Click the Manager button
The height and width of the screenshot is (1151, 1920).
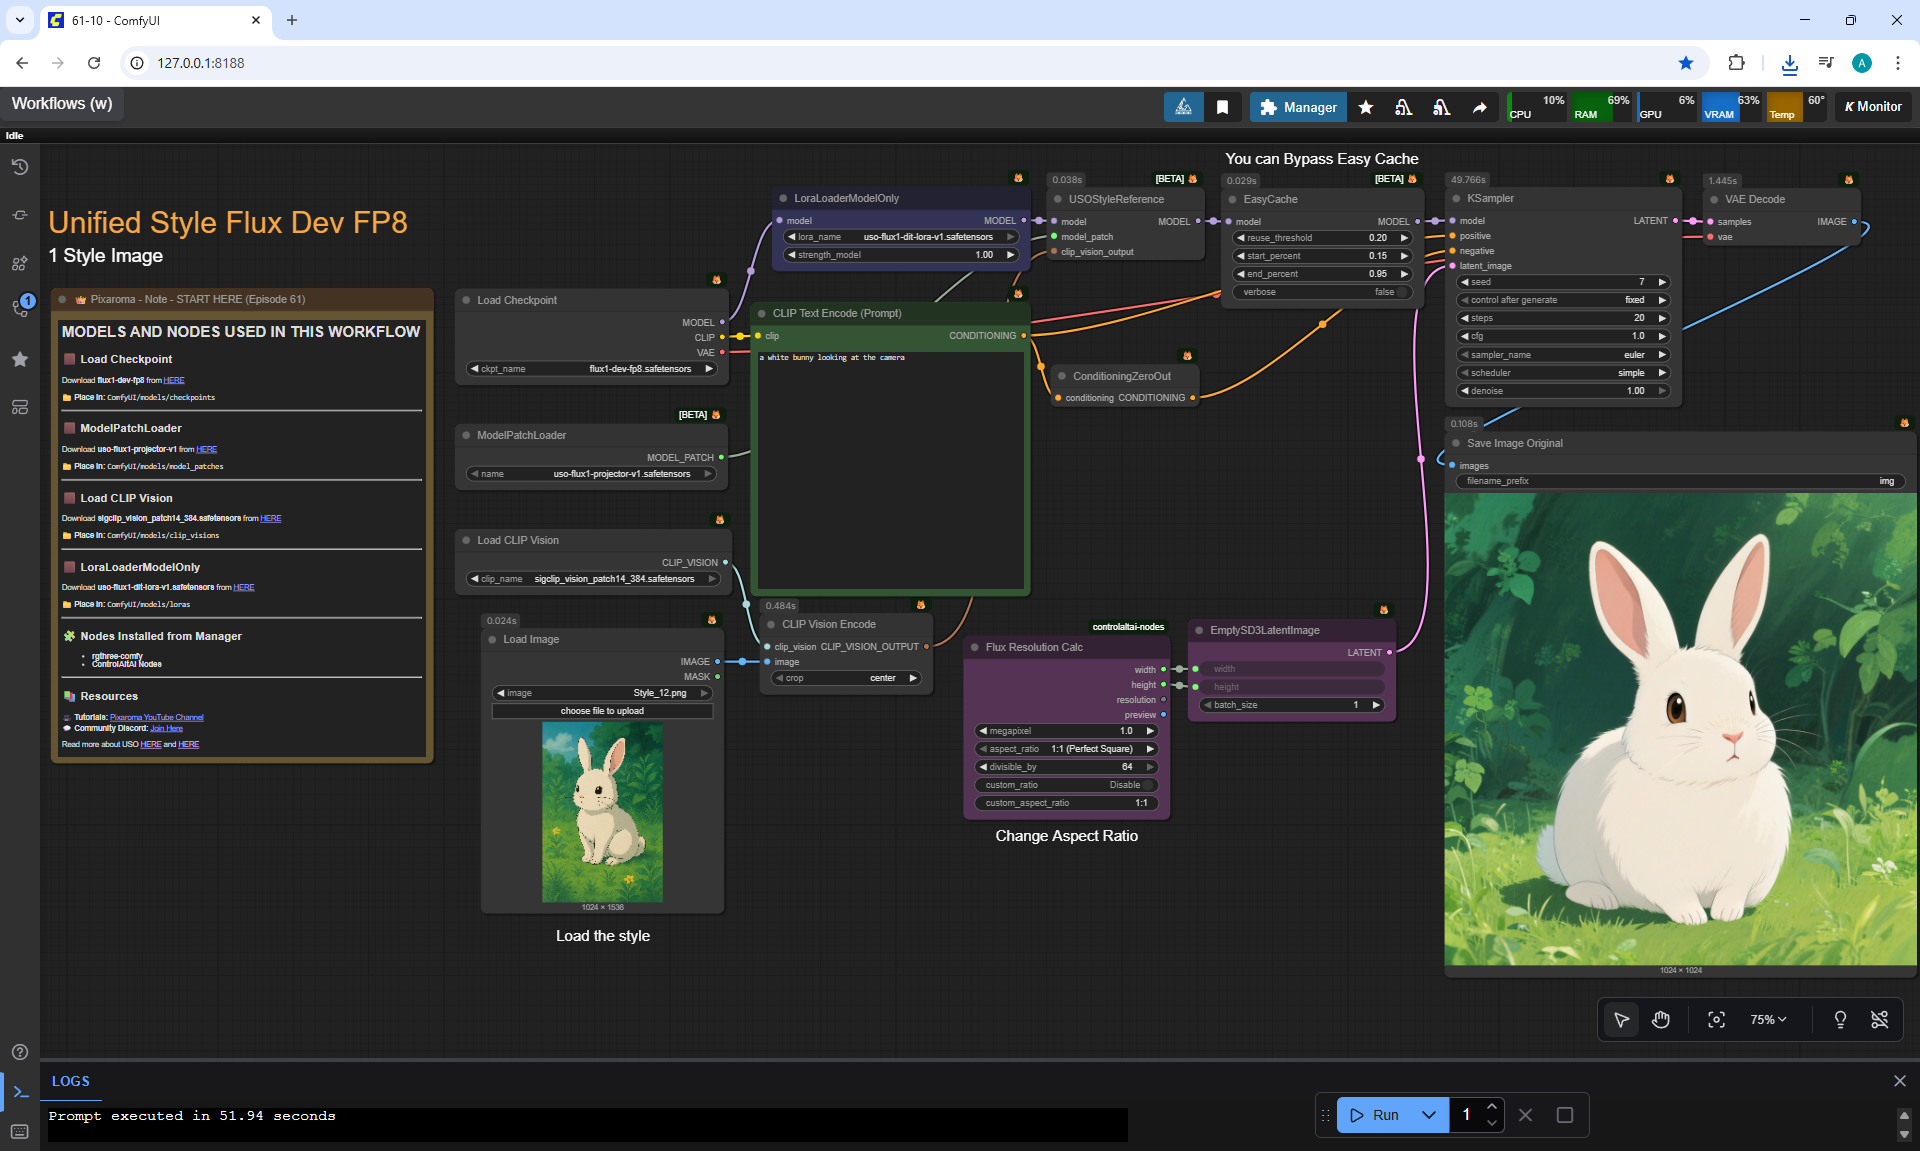[x=1297, y=107]
